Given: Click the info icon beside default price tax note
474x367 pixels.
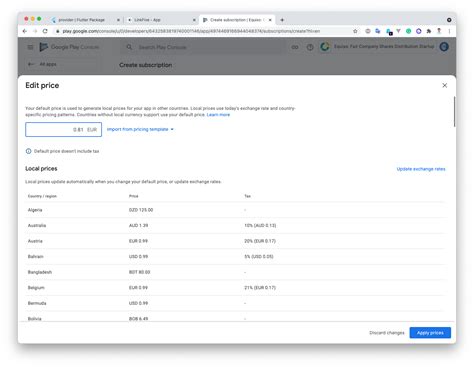Looking at the screenshot, I should [x=29, y=151].
